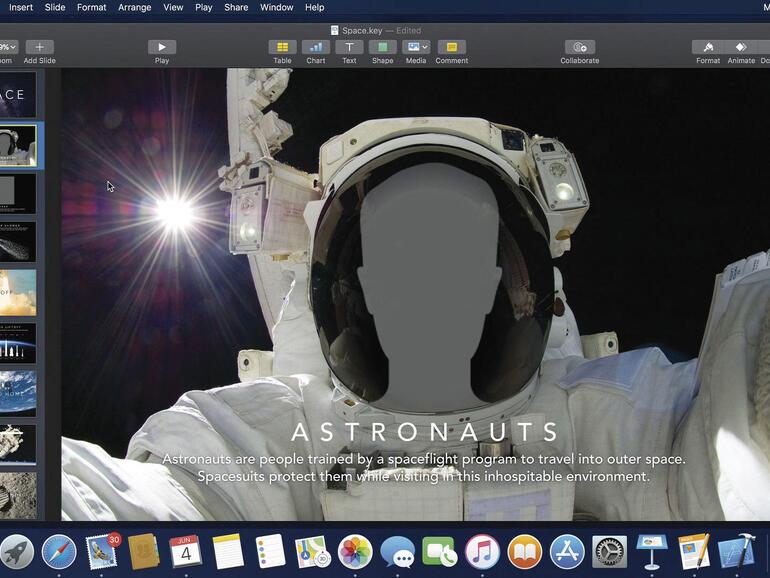Select the ASTRONAUTS title text on the slide
770x578 pixels.
pyautogui.click(x=424, y=432)
